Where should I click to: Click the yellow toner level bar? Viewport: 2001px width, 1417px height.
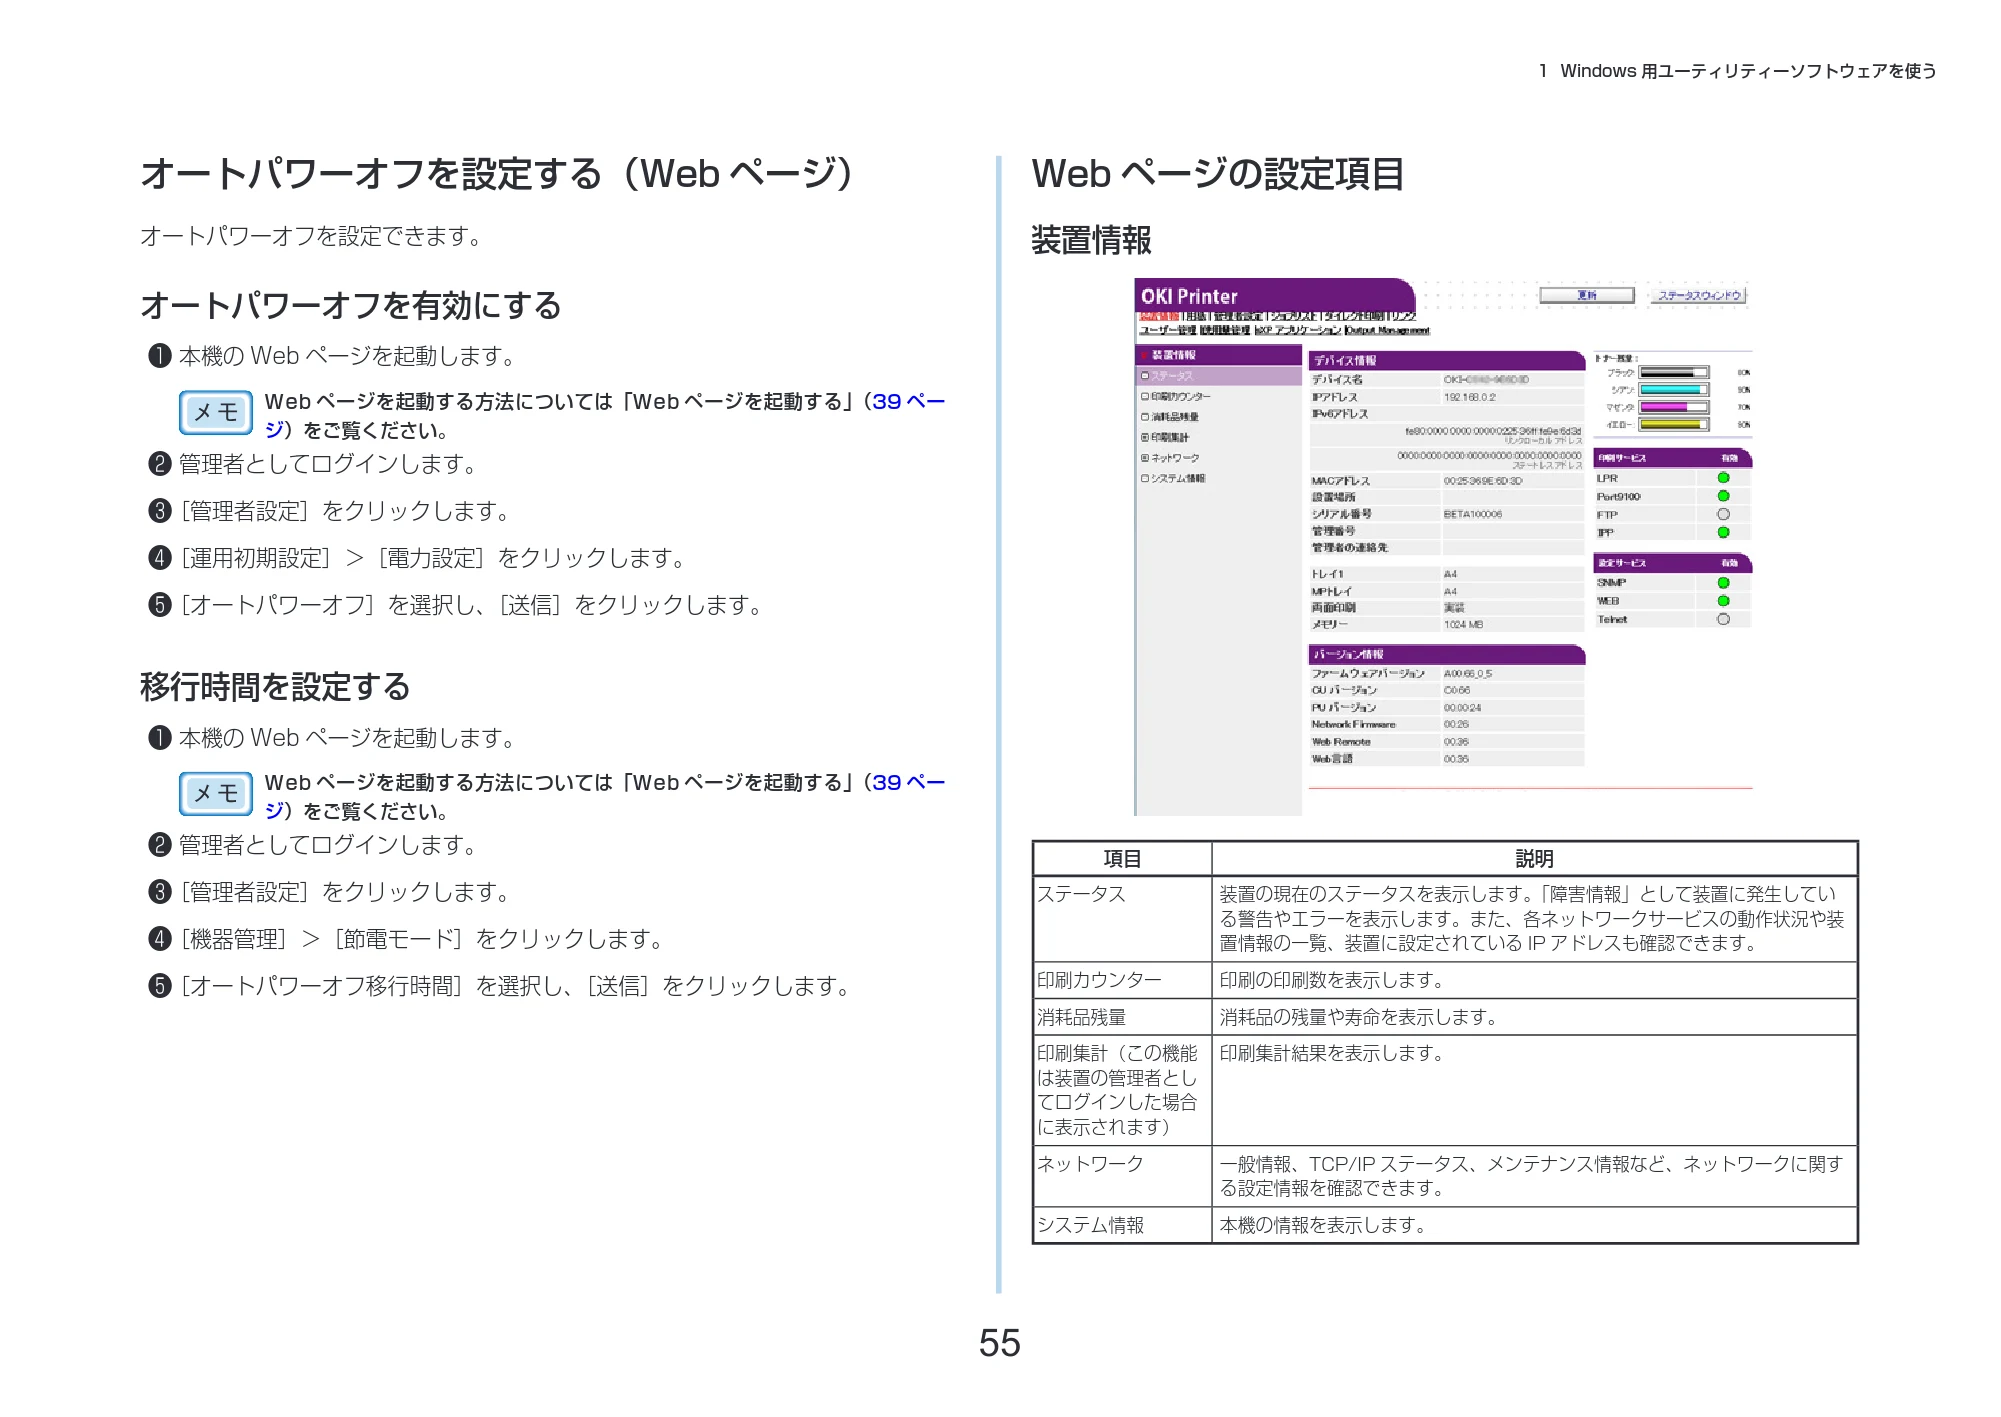click(1674, 424)
